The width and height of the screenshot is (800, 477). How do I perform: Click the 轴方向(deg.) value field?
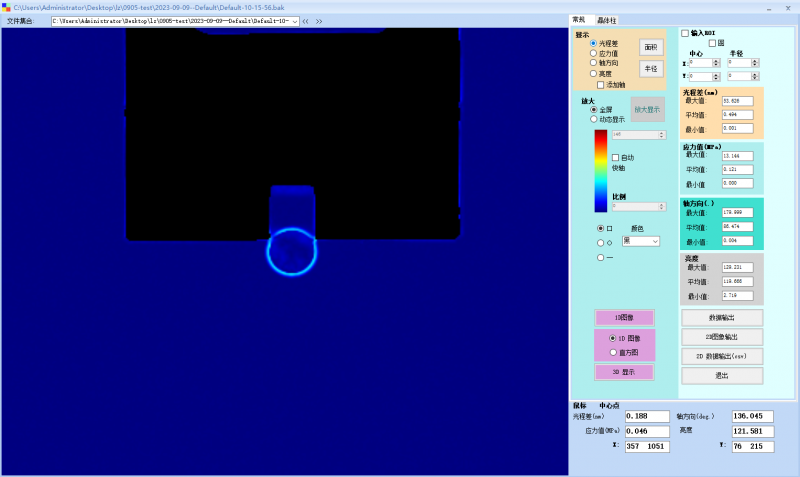(x=753, y=416)
